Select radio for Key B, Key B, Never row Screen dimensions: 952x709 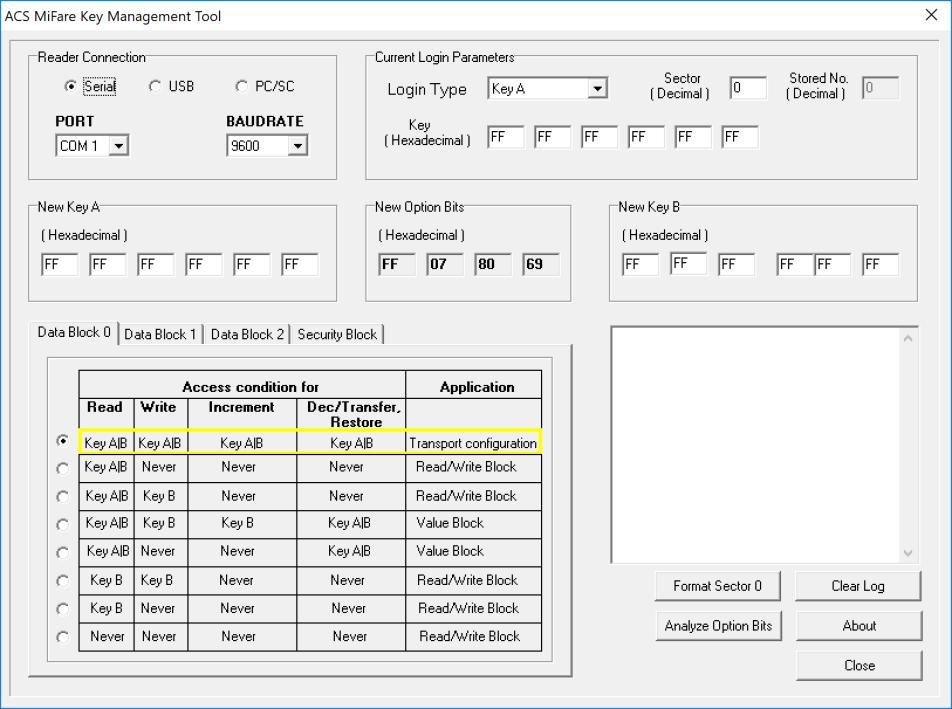[x=63, y=581]
